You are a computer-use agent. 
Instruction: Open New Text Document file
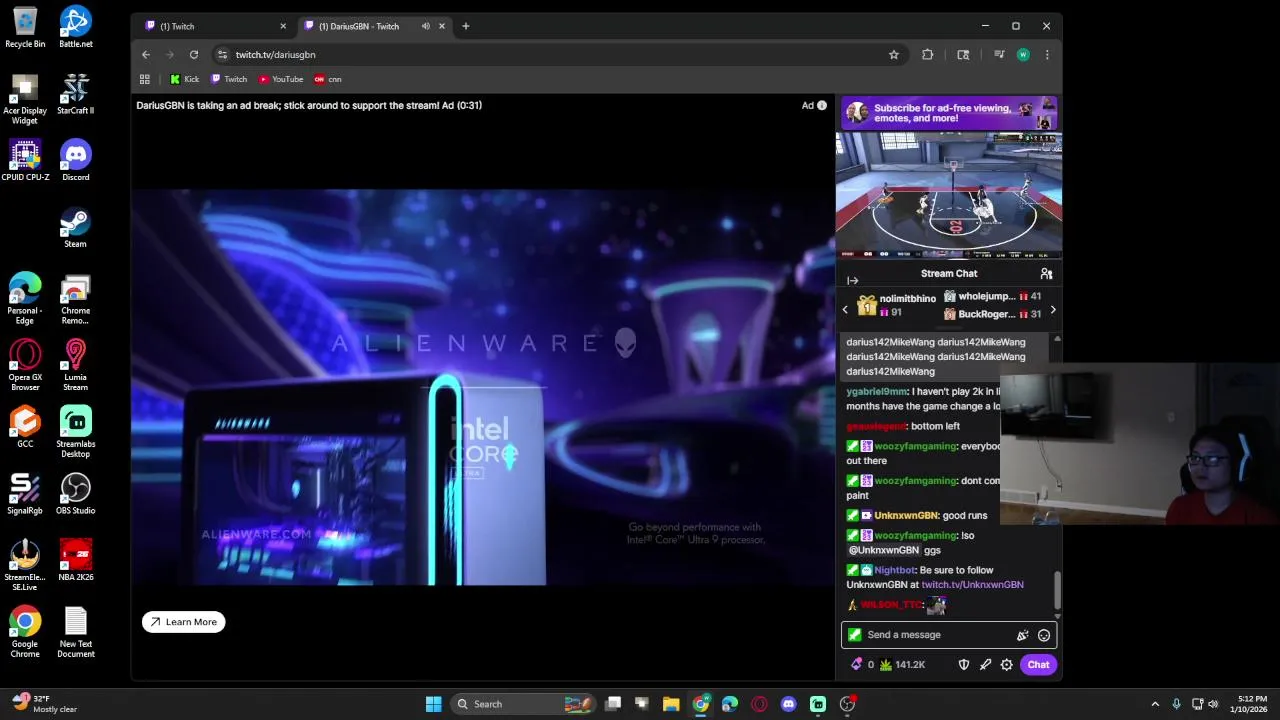[x=75, y=632]
